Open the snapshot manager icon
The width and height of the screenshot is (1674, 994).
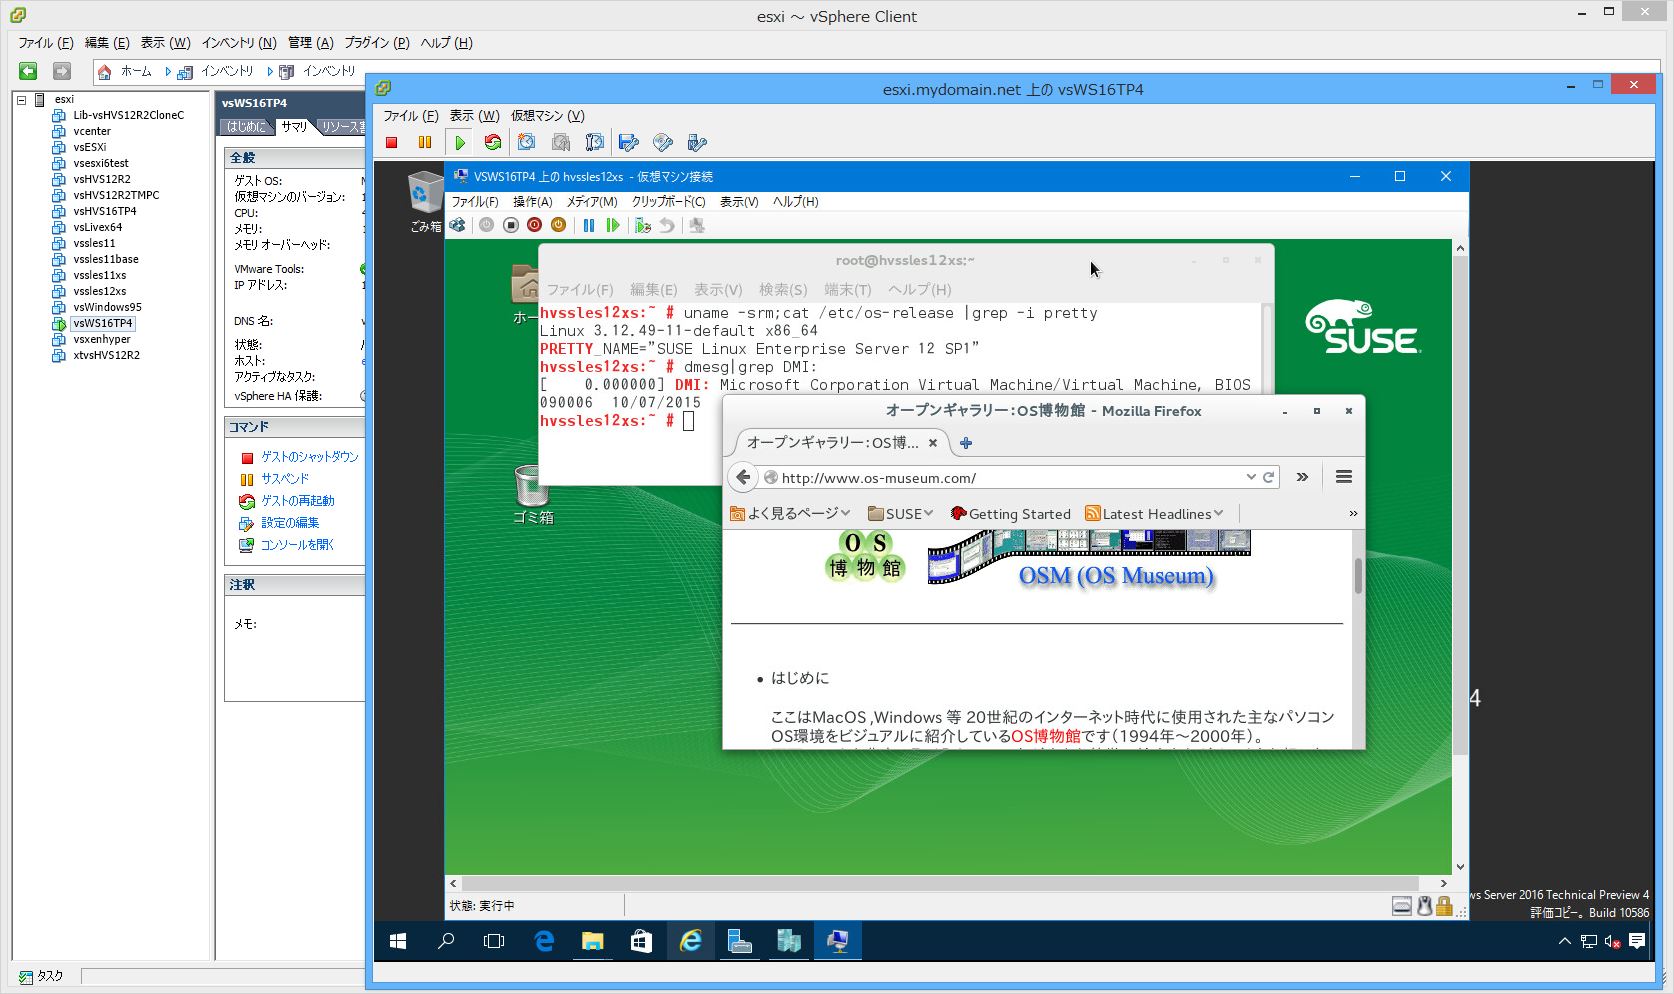click(595, 143)
